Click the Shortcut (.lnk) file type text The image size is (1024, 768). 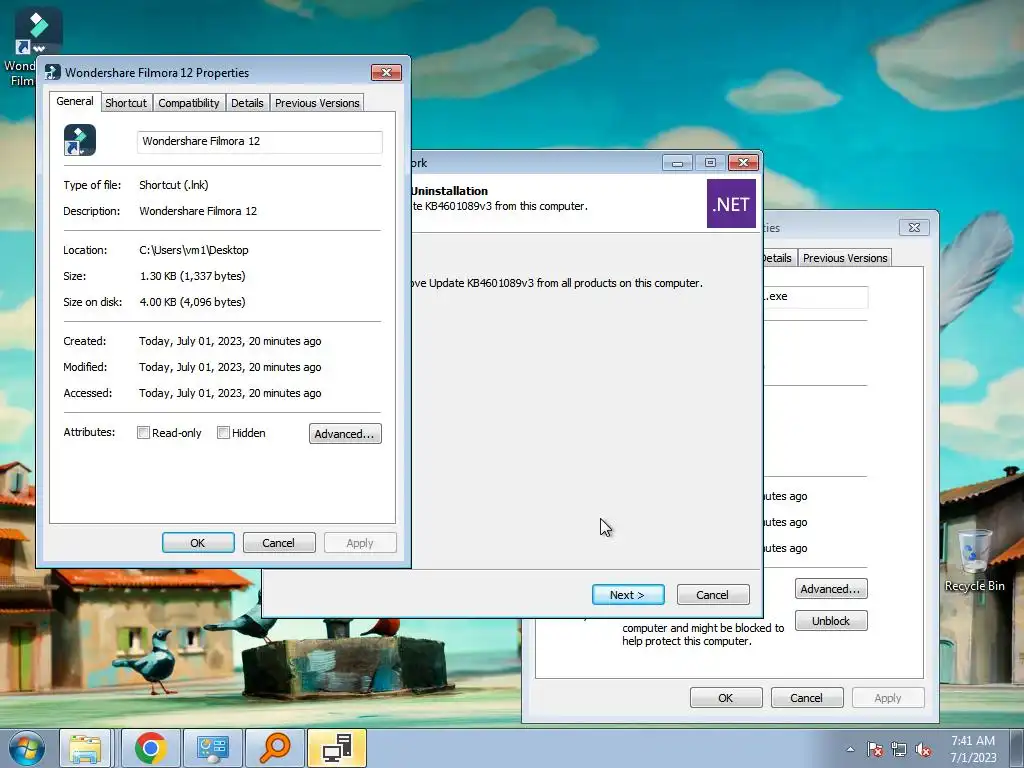[x=174, y=185]
